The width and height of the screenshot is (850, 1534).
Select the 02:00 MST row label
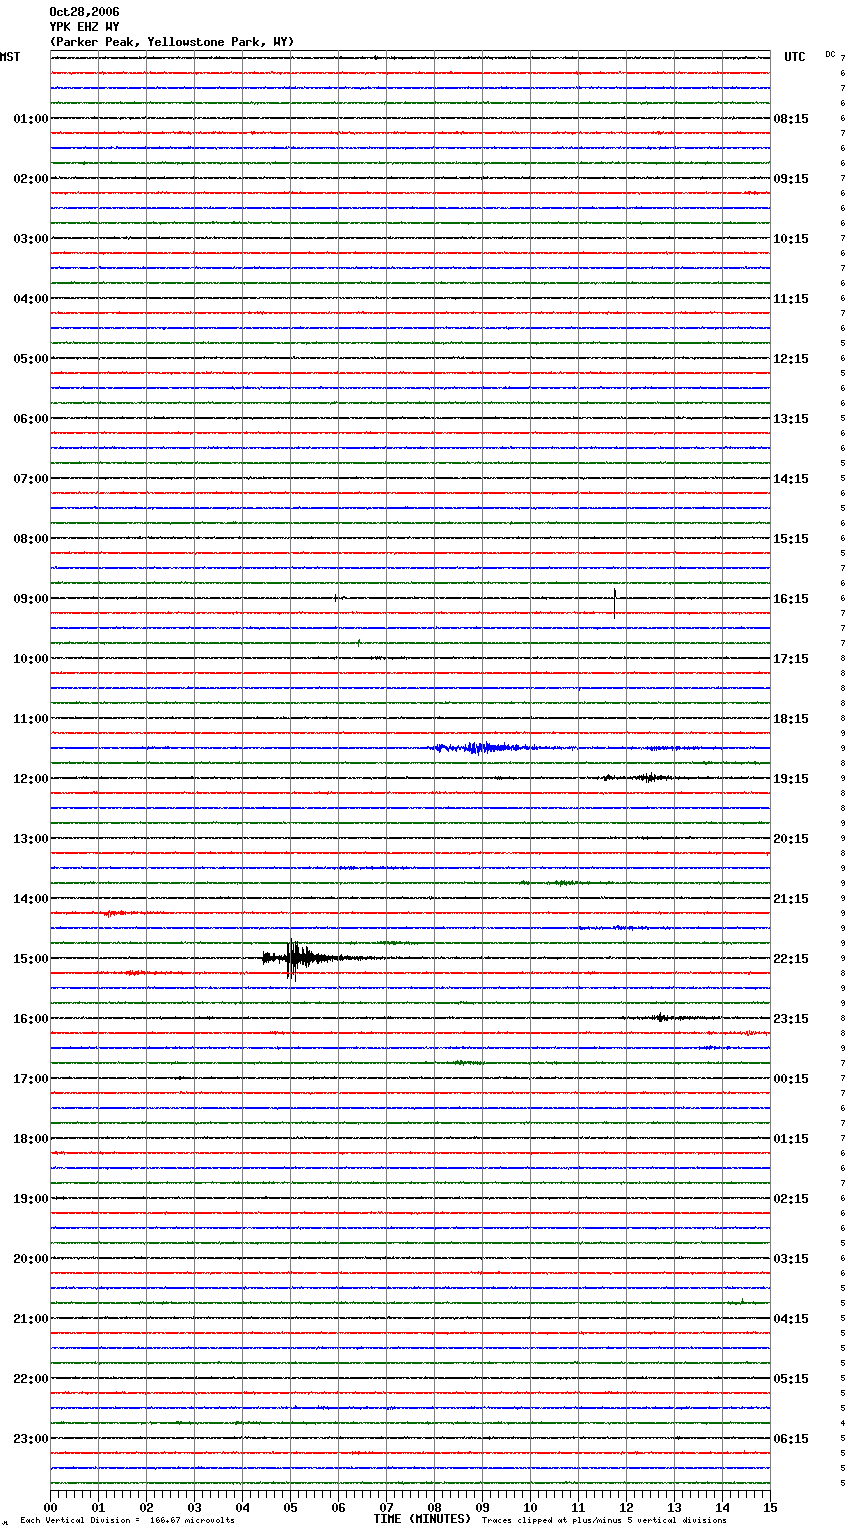coord(31,179)
